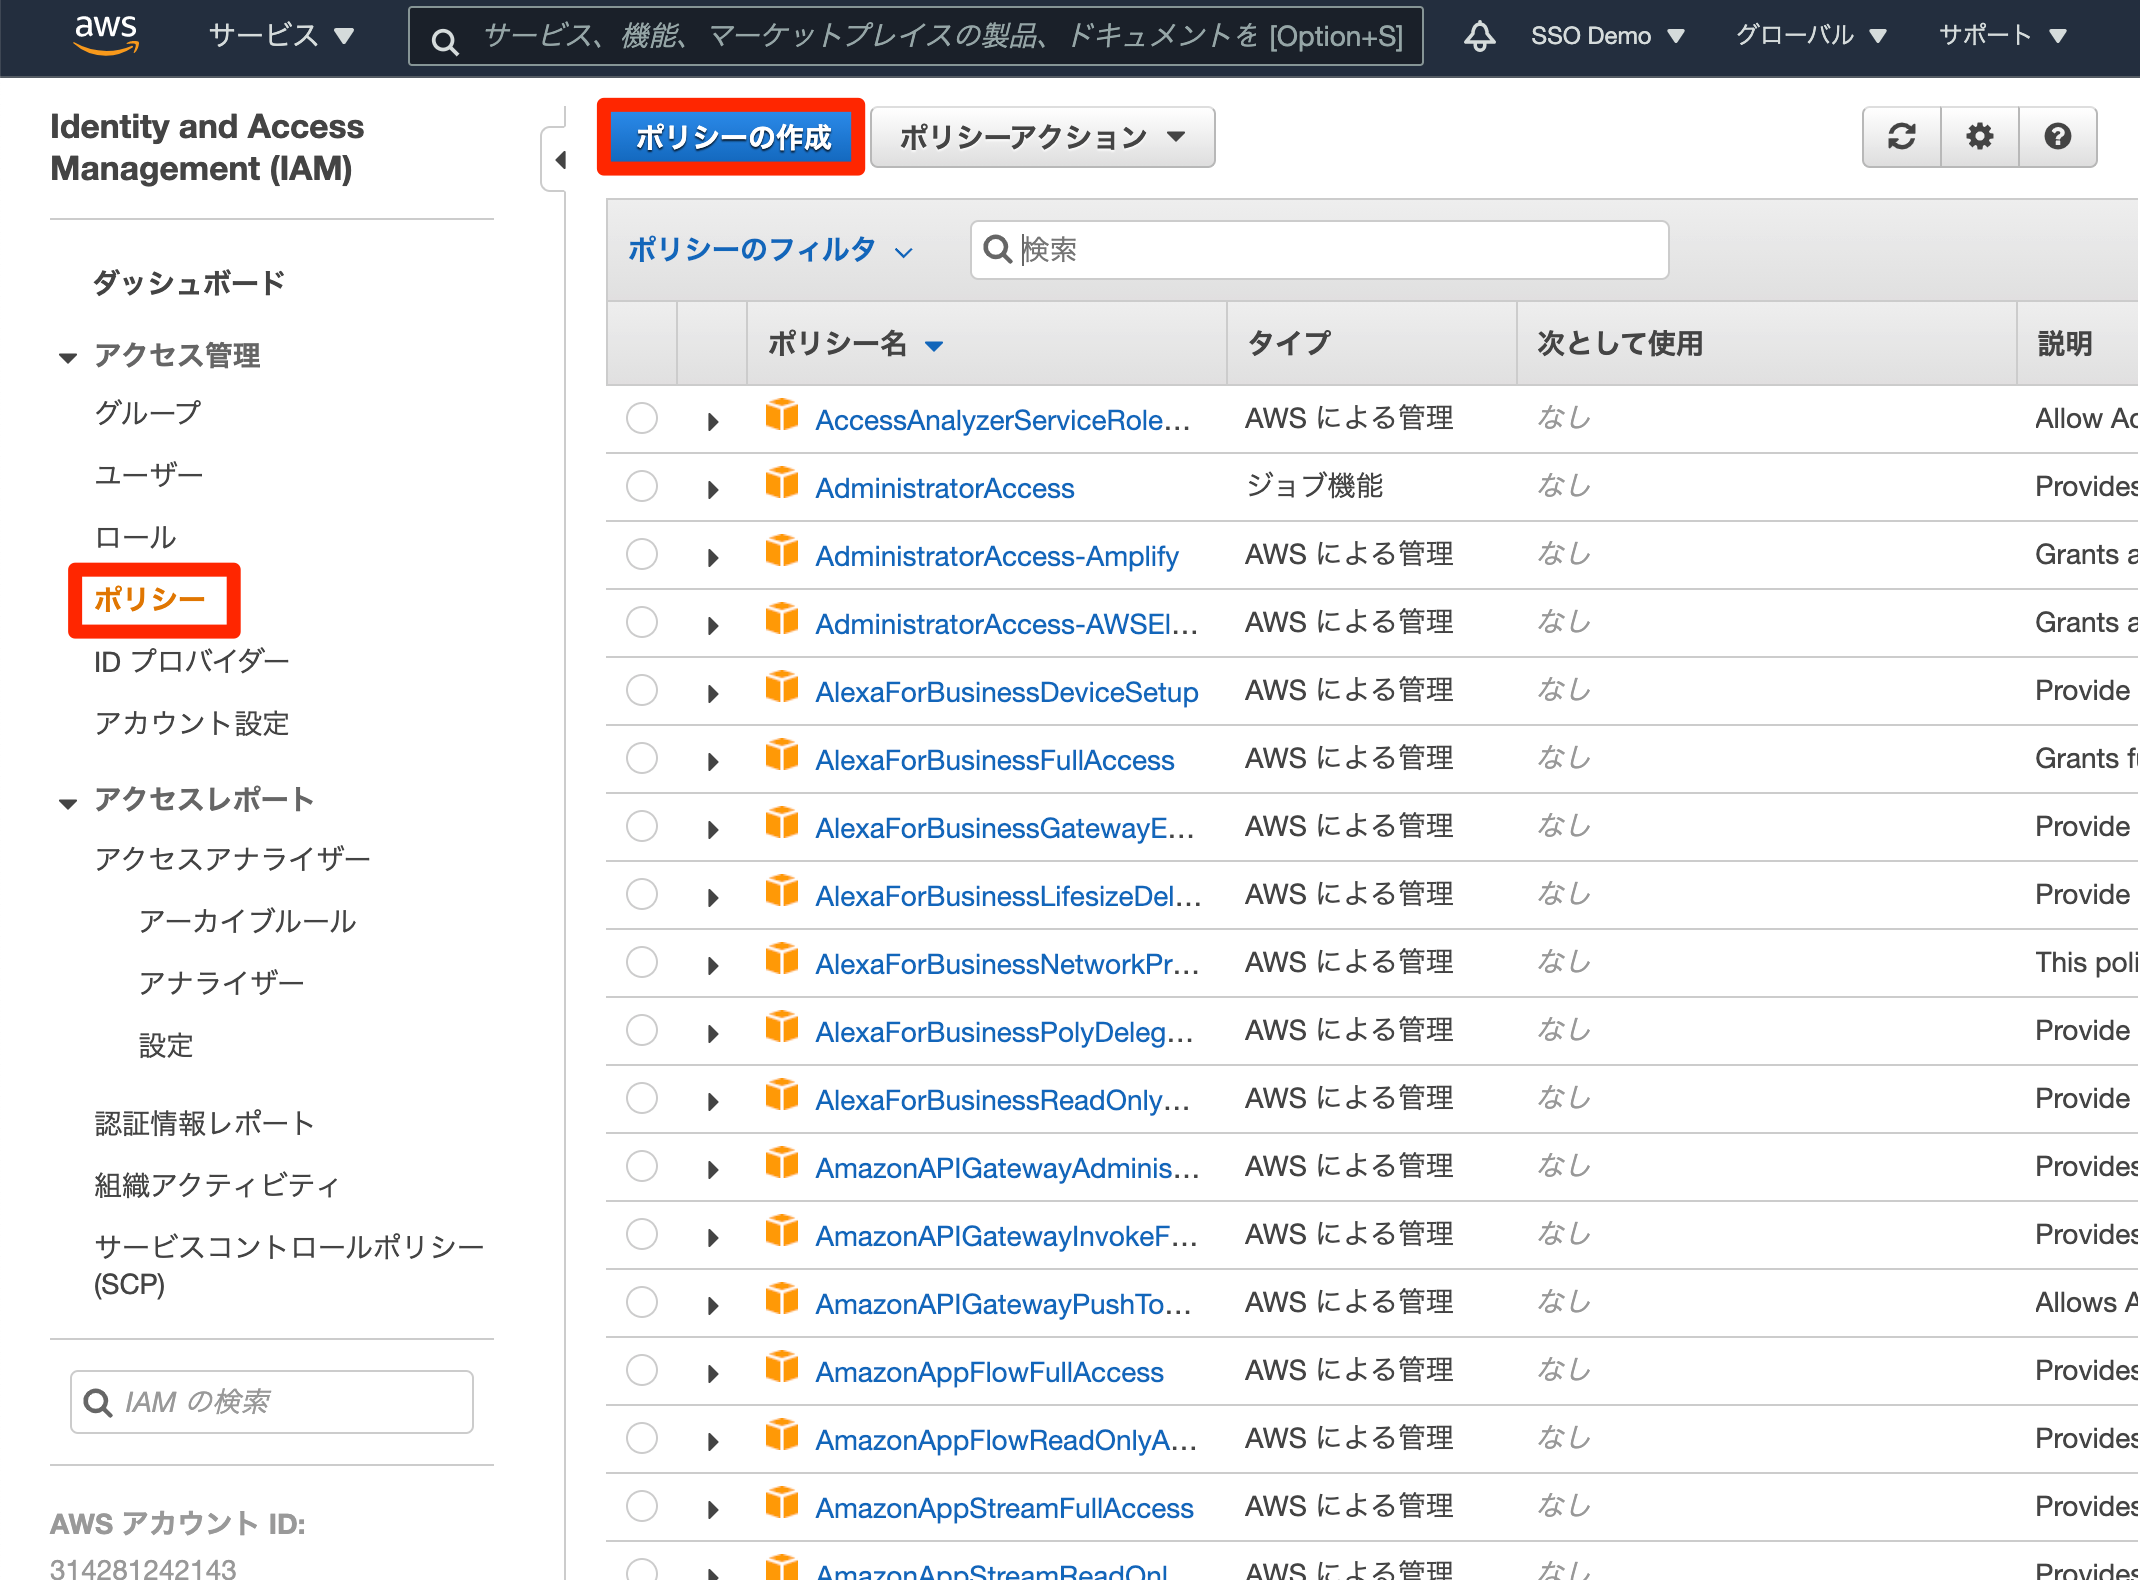2140x1580 pixels.
Task: Expand the AccessAnalyzerServiceRole row details
Action: (713, 422)
